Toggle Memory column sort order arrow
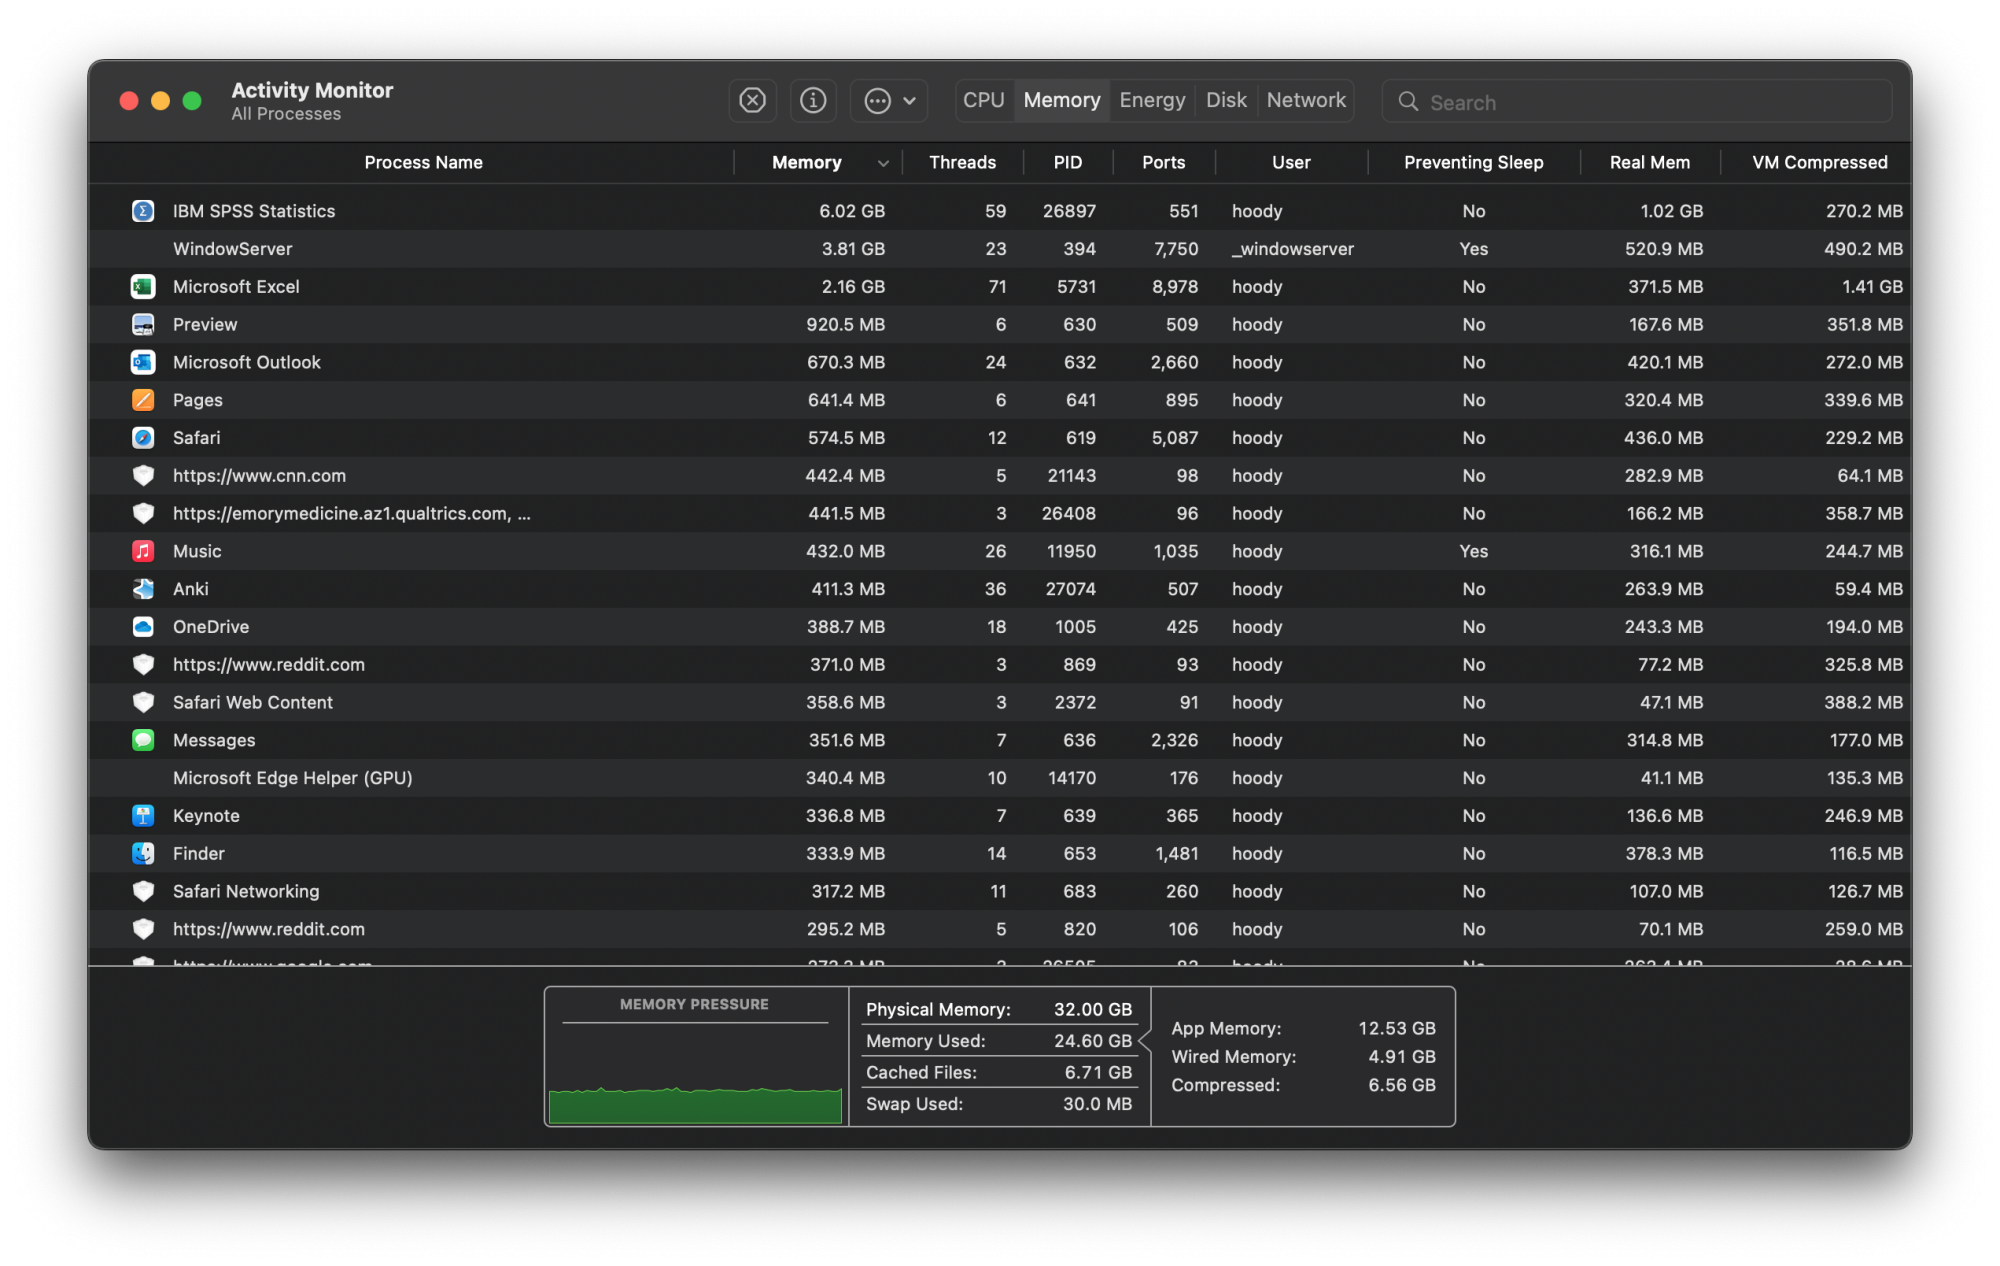 point(883,163)
